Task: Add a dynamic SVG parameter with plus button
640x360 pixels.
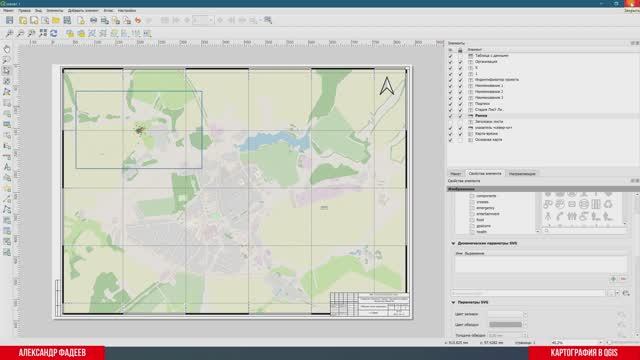Action: coord(613,279)
